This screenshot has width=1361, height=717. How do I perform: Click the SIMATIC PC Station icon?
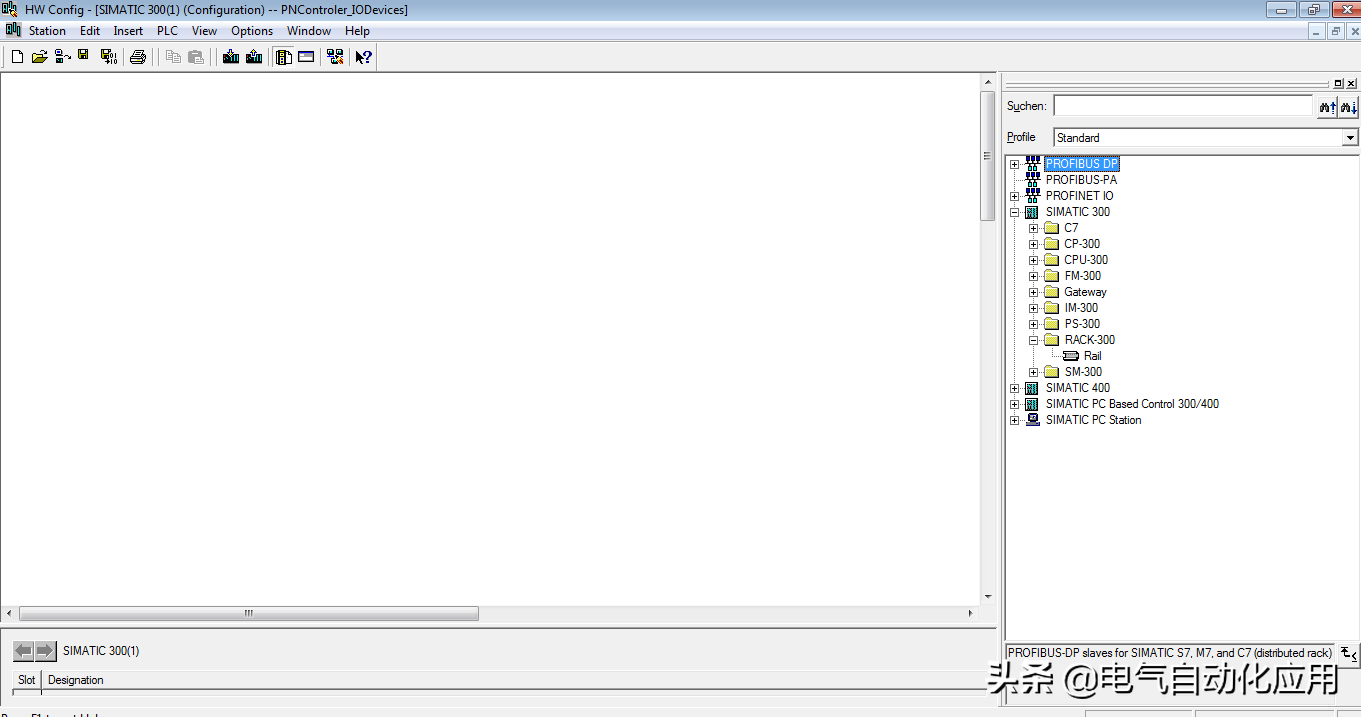tap(1033, 420)
